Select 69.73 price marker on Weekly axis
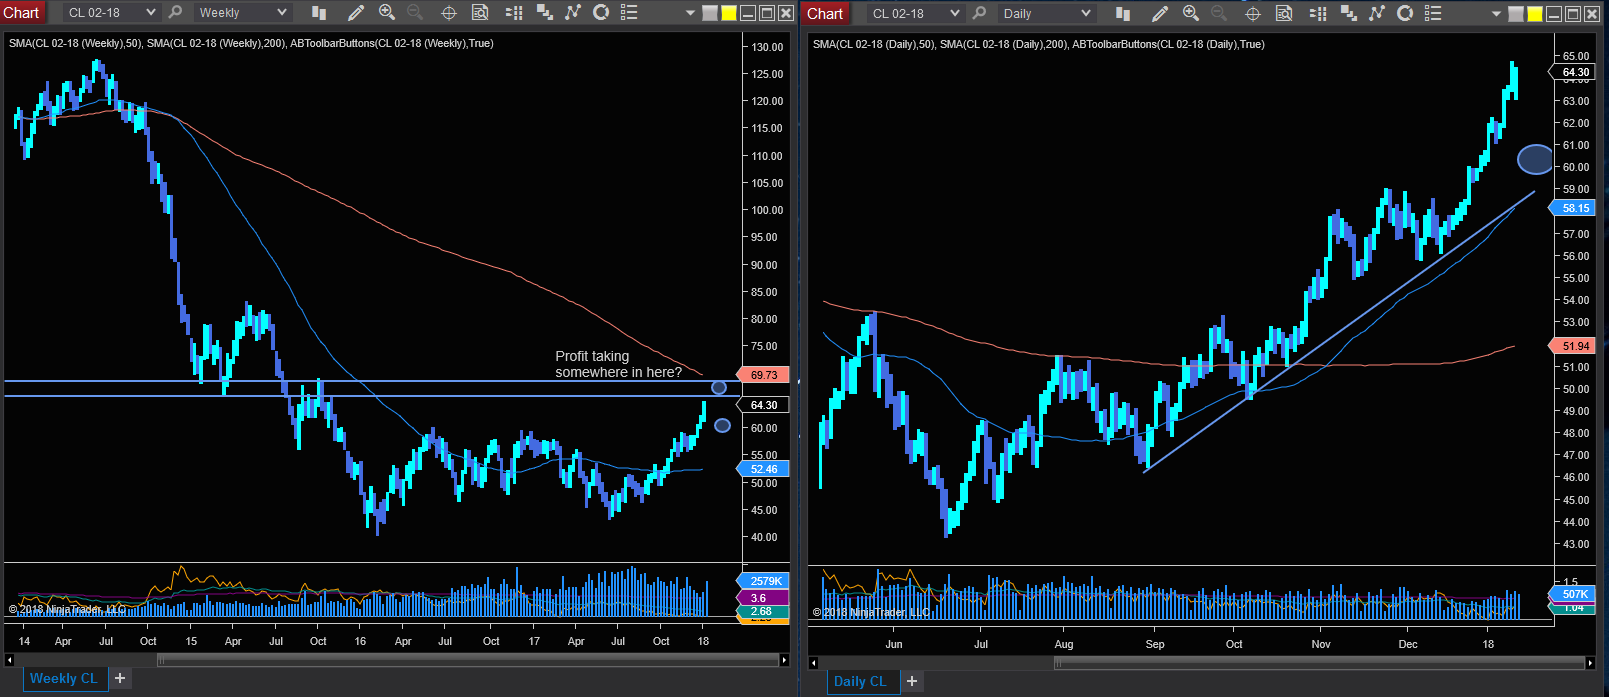The width and height of the screenshot is (1609, 697). [x=764, y=375]
